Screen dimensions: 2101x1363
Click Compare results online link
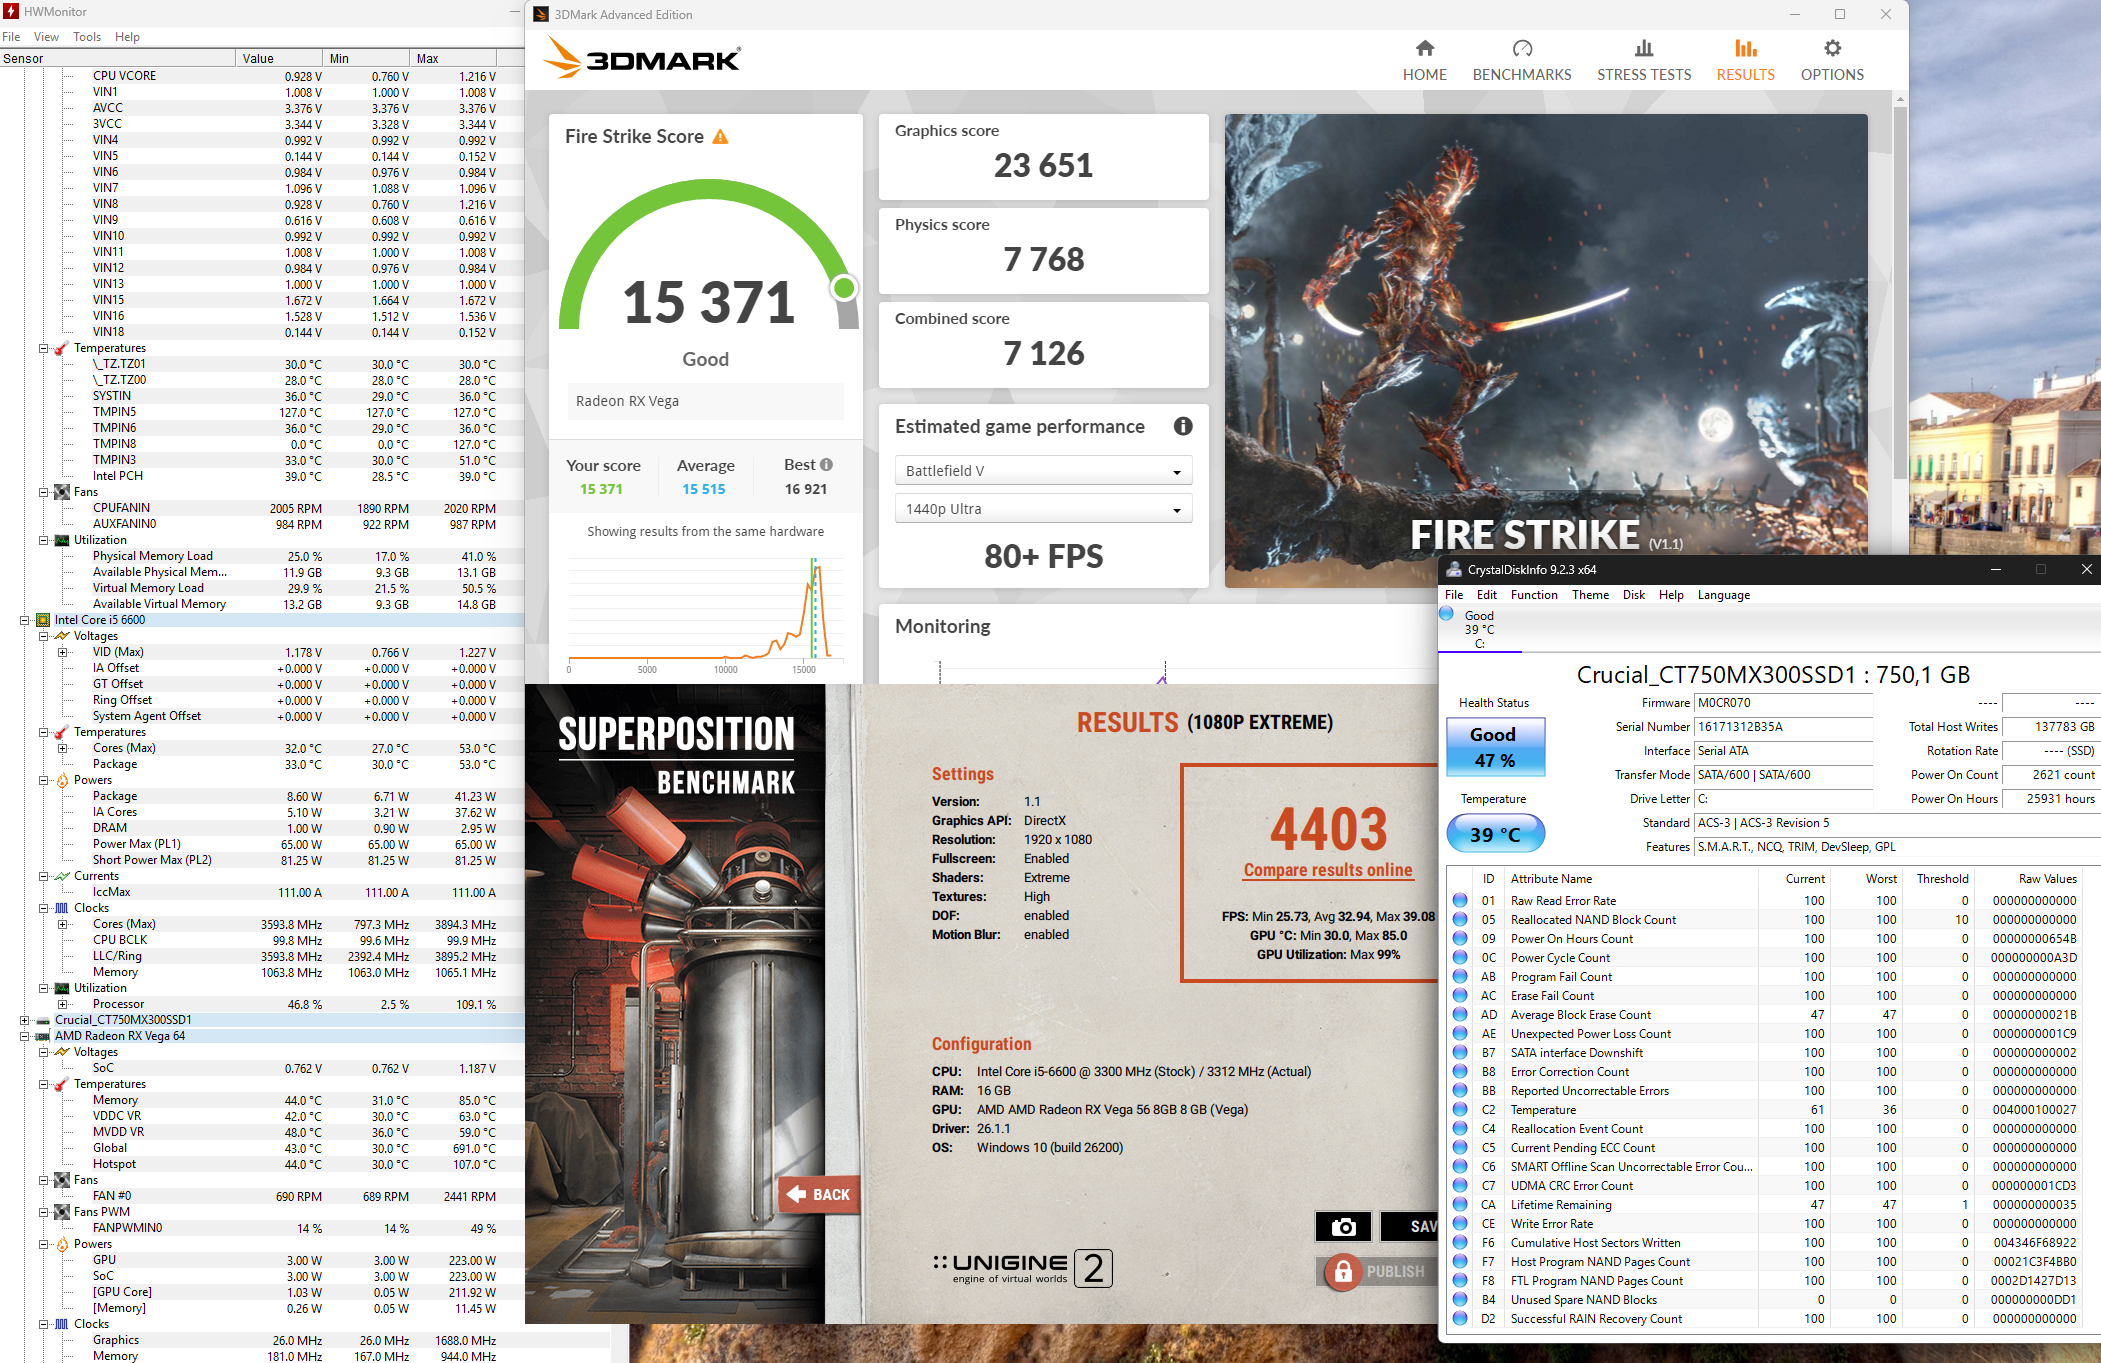click(x=1327, y=870)
